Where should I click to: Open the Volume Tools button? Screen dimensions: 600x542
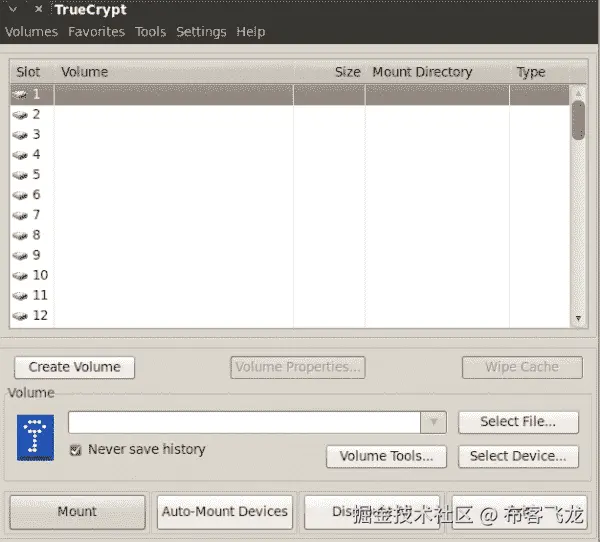386,456
